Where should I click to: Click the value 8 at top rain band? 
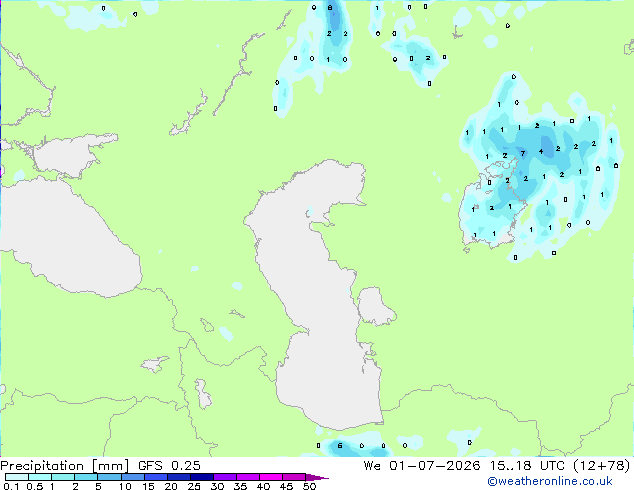pyautogui.click(x=330, y=8)
